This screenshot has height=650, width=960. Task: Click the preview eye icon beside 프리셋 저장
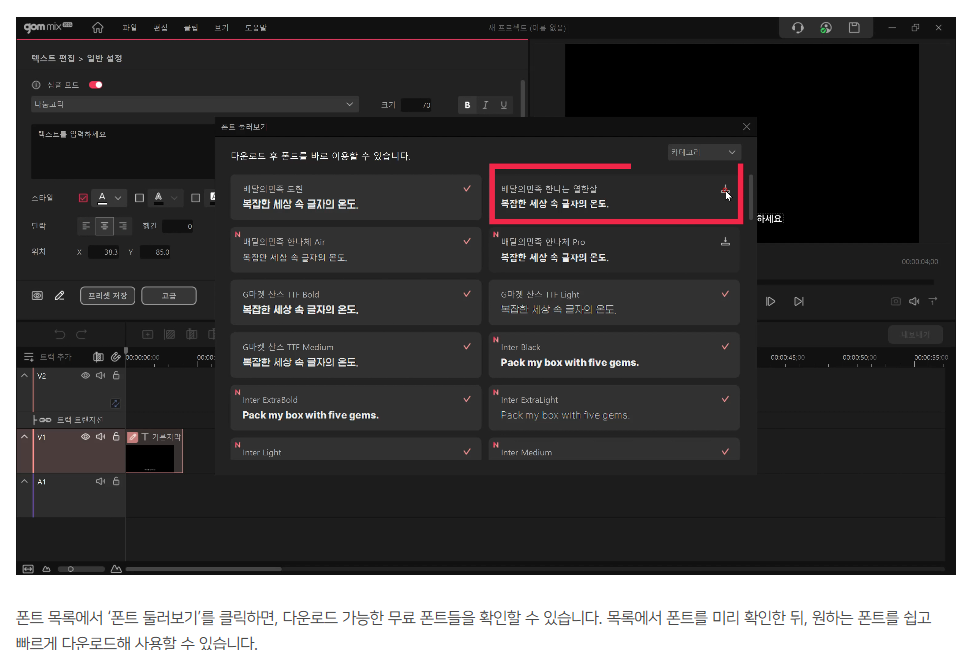click(x=37, y=296)
